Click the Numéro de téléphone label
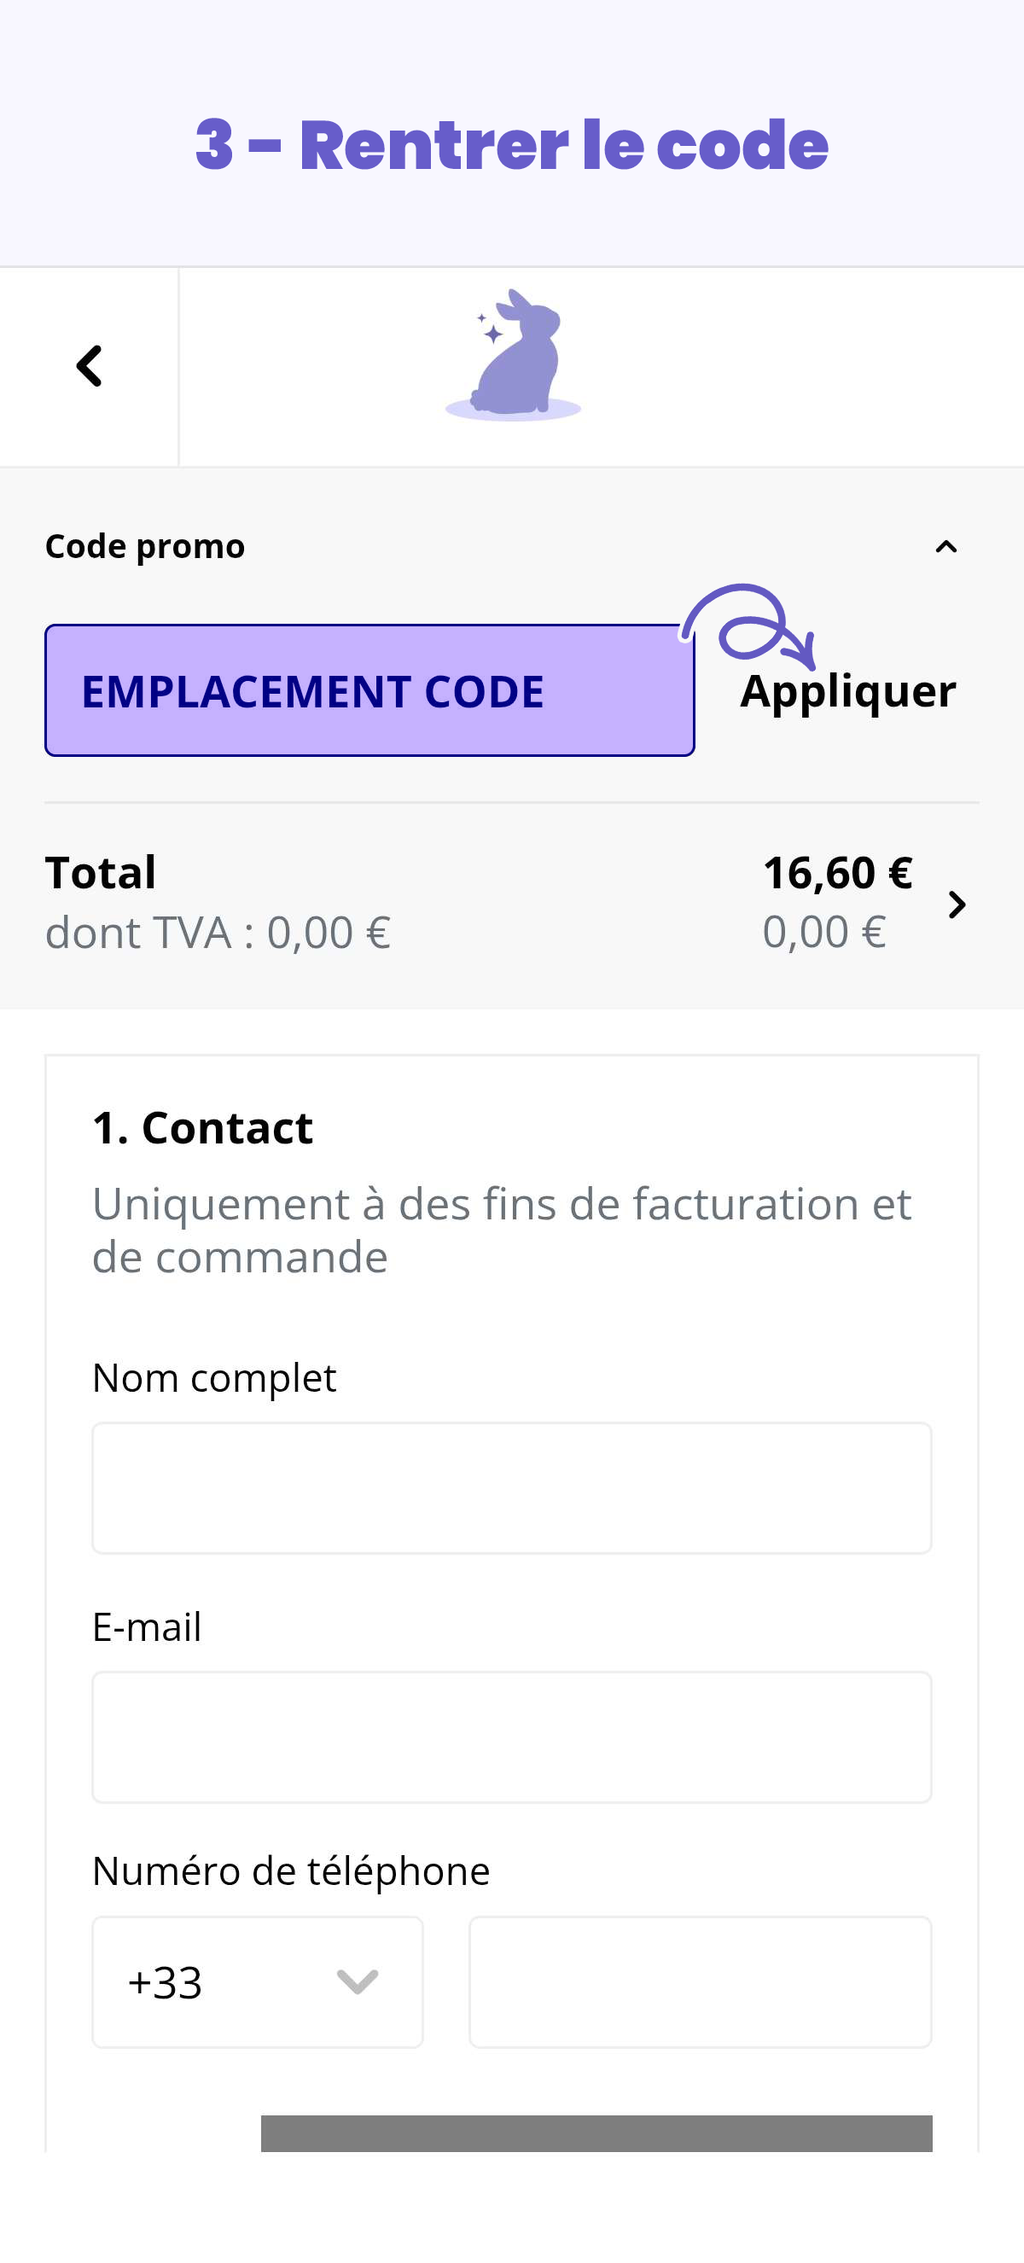Image resolution: width=1024 pixels, height=2263 pixels. [x=291, y=1871]
